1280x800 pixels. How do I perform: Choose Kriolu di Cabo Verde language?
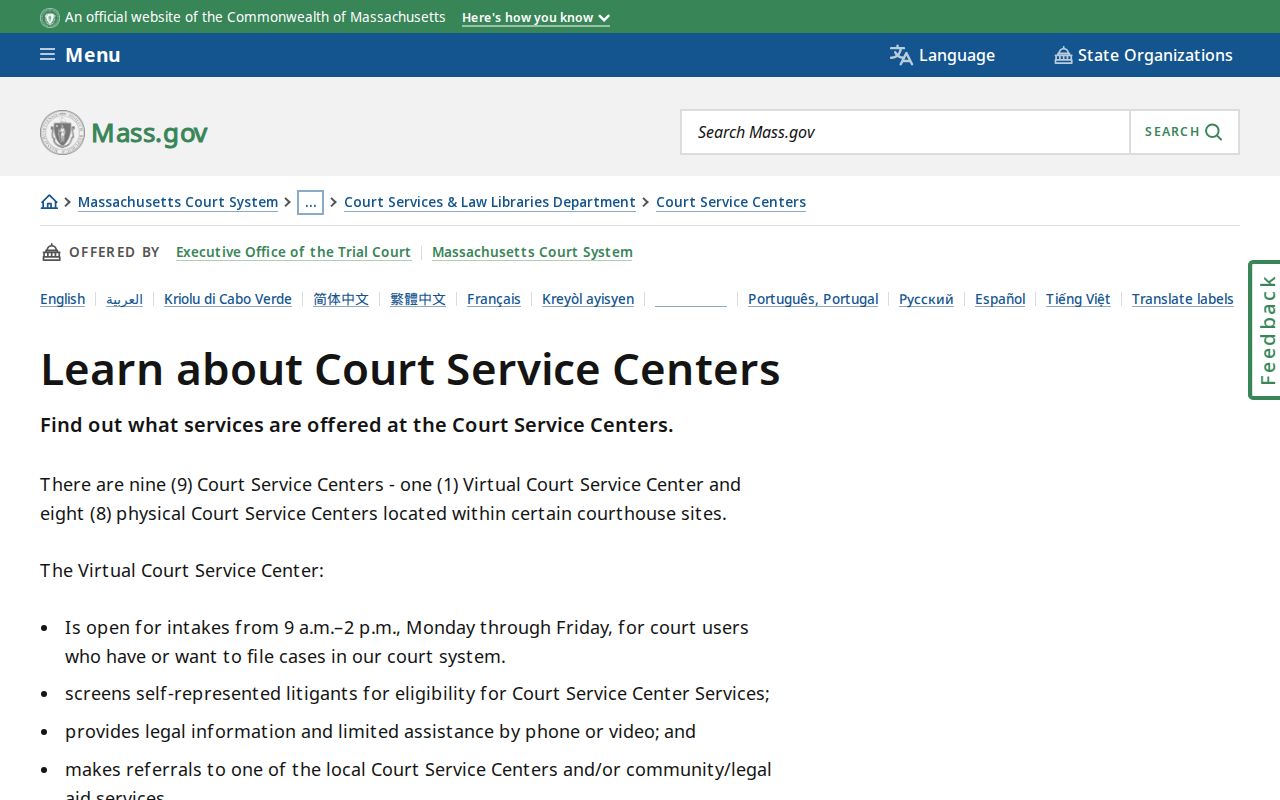[228, 299]
